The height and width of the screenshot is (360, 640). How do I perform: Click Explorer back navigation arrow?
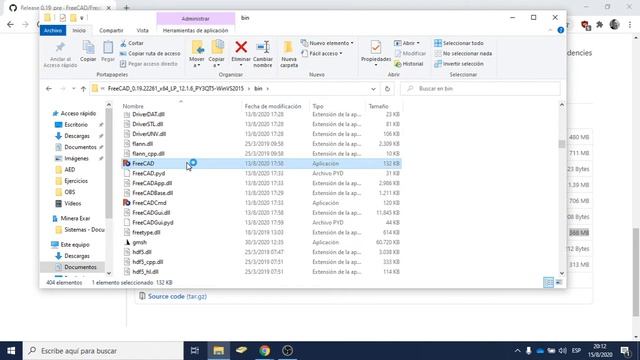49,89
